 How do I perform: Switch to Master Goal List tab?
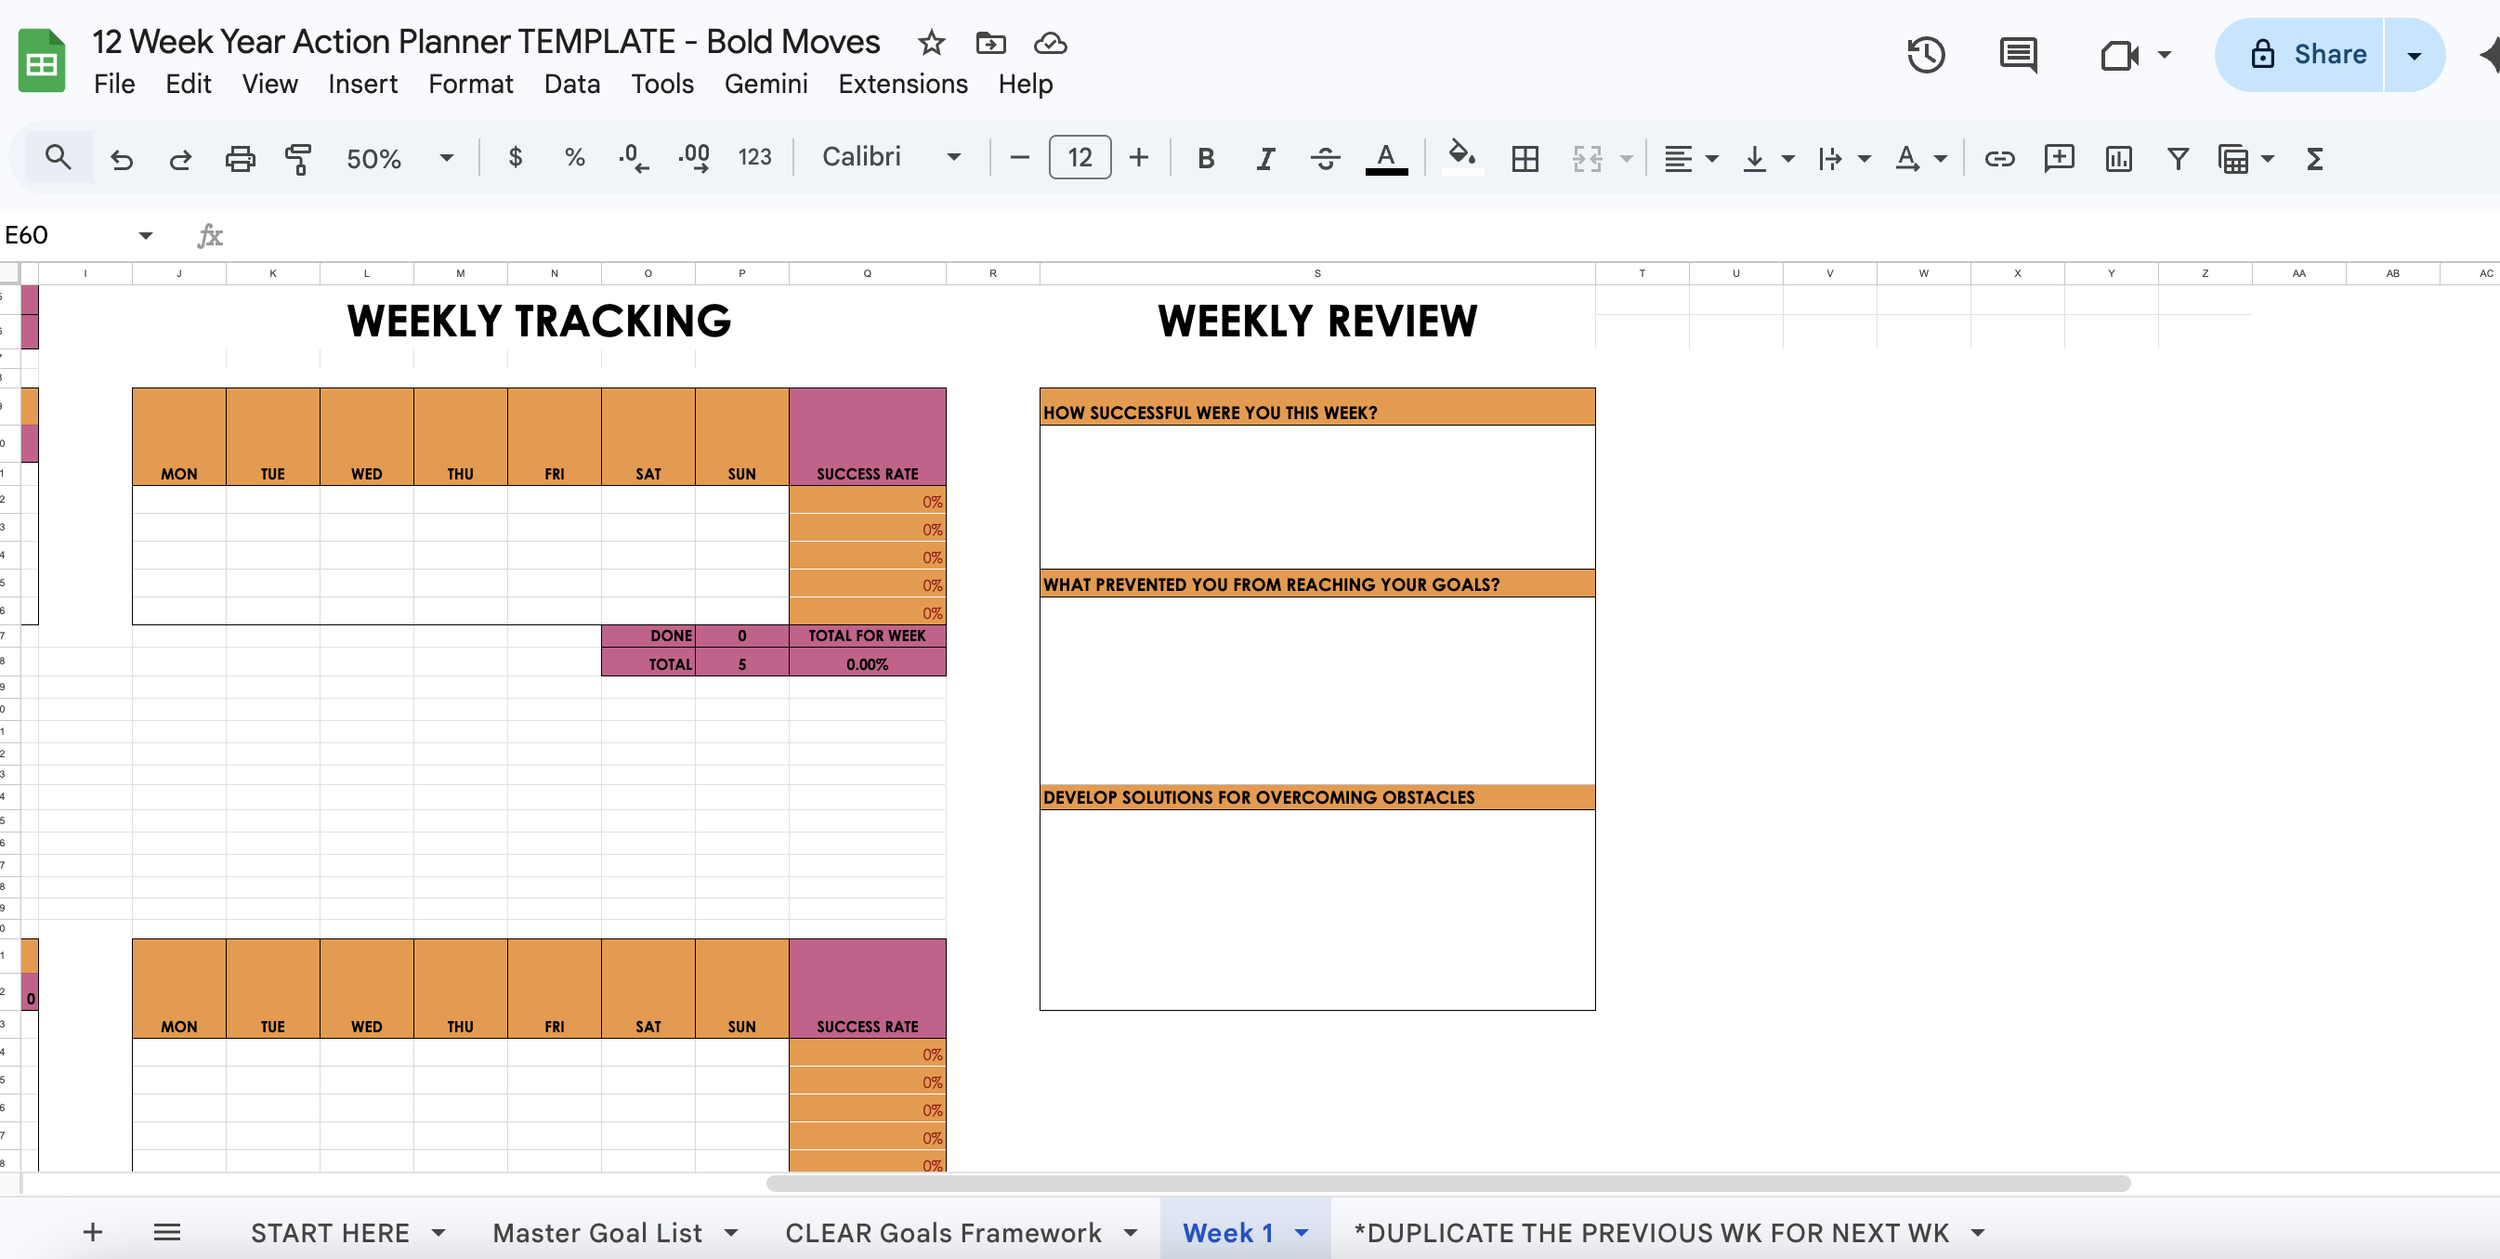coord(597,1233)
